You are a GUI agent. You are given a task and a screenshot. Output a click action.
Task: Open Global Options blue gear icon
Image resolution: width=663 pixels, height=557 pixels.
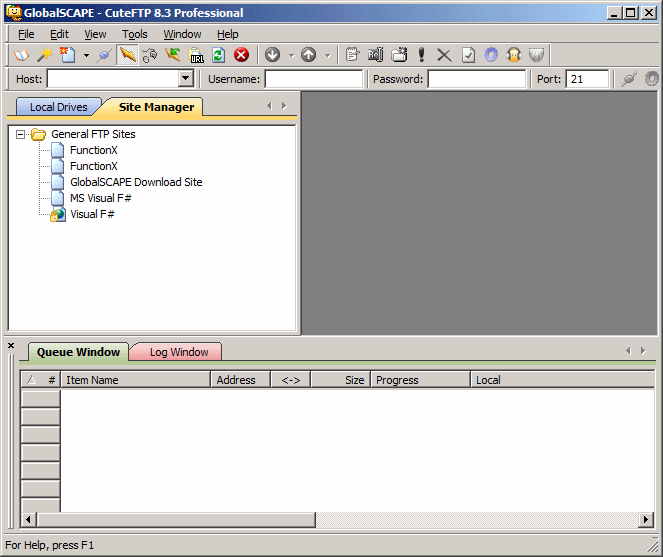tap(491, 55)
